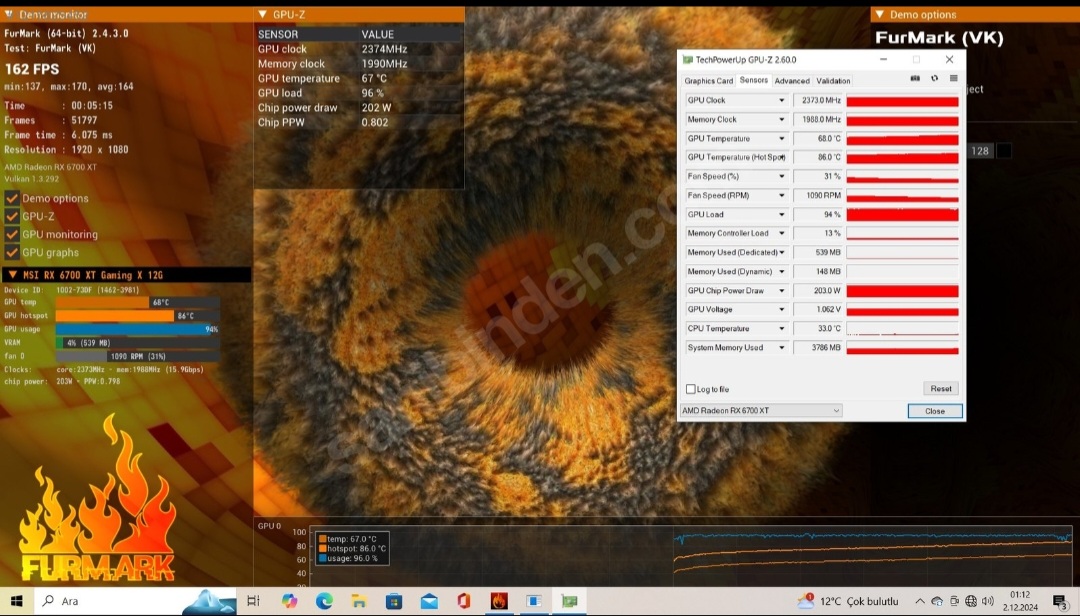Click the GPU-Z refresh icon
The image size is (1080, 616).
pyautogui.click(x=934, y=79)
